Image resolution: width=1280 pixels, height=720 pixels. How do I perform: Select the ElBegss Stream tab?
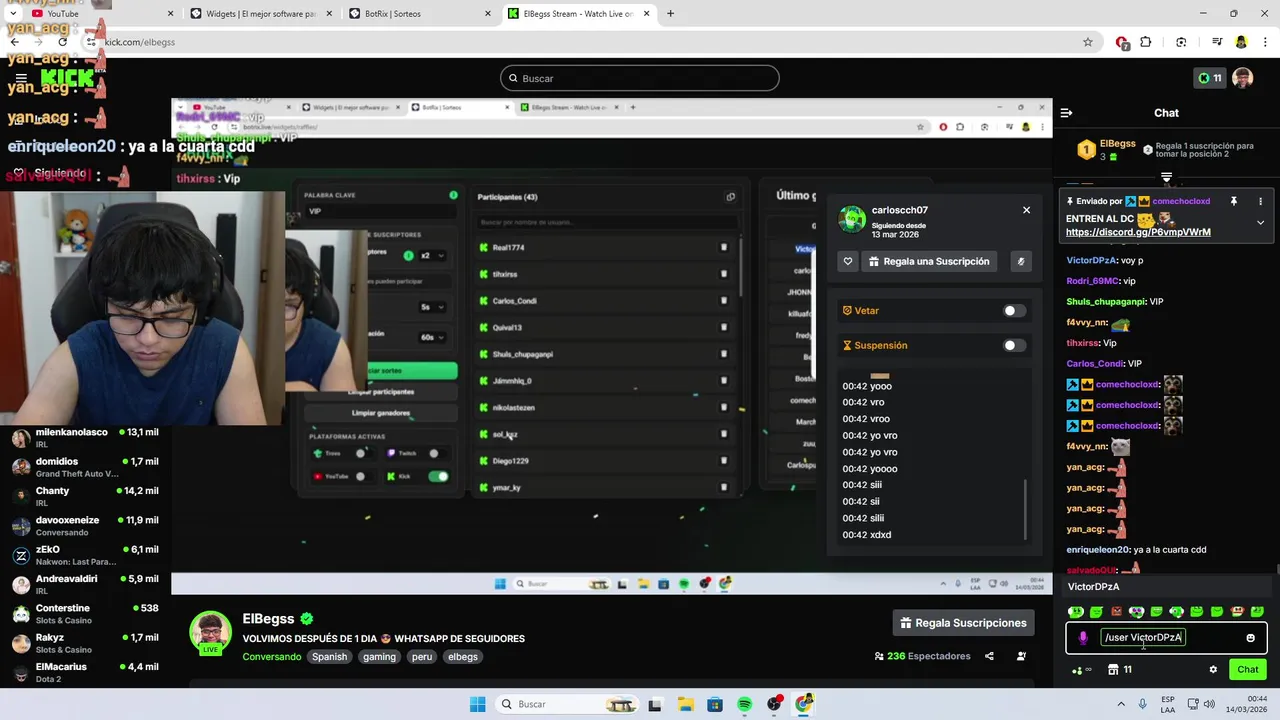(x=580, y=14)
